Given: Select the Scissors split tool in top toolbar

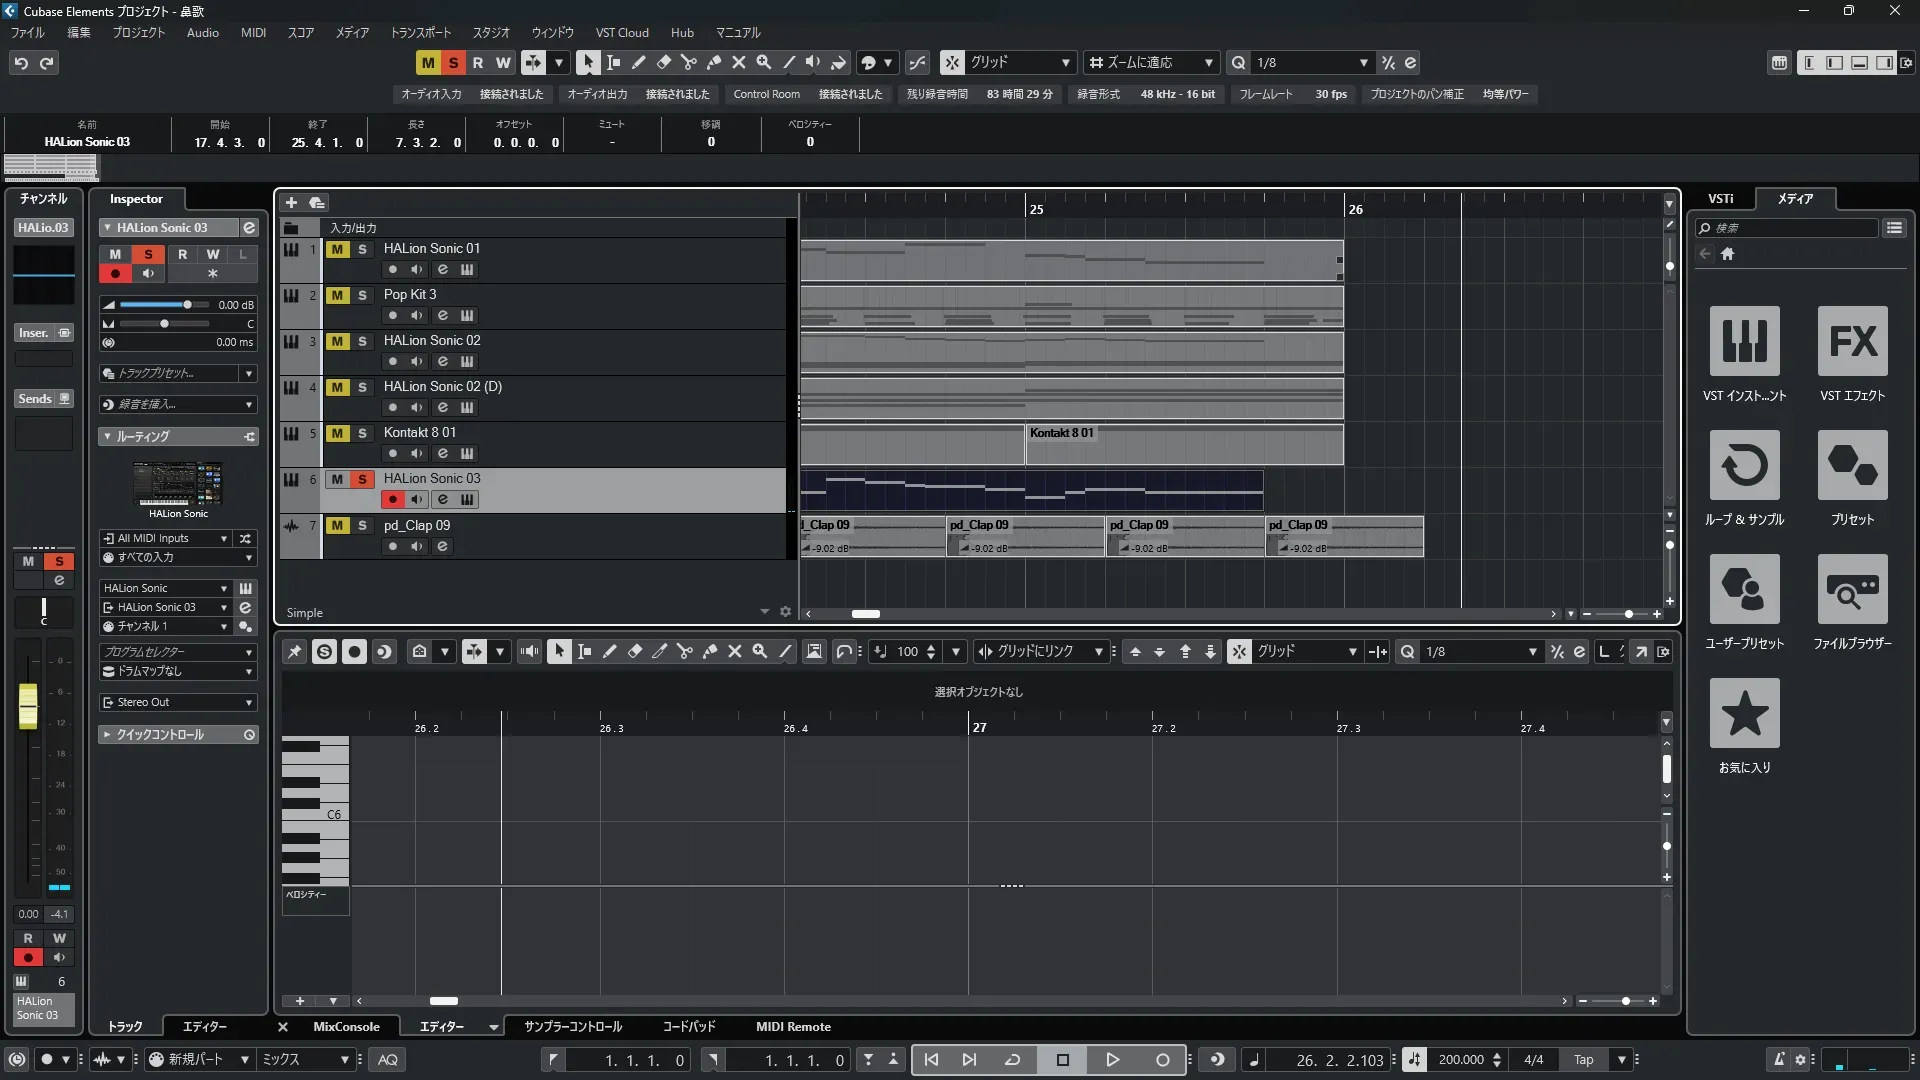Looking at the screenshot, I should 688,62.
